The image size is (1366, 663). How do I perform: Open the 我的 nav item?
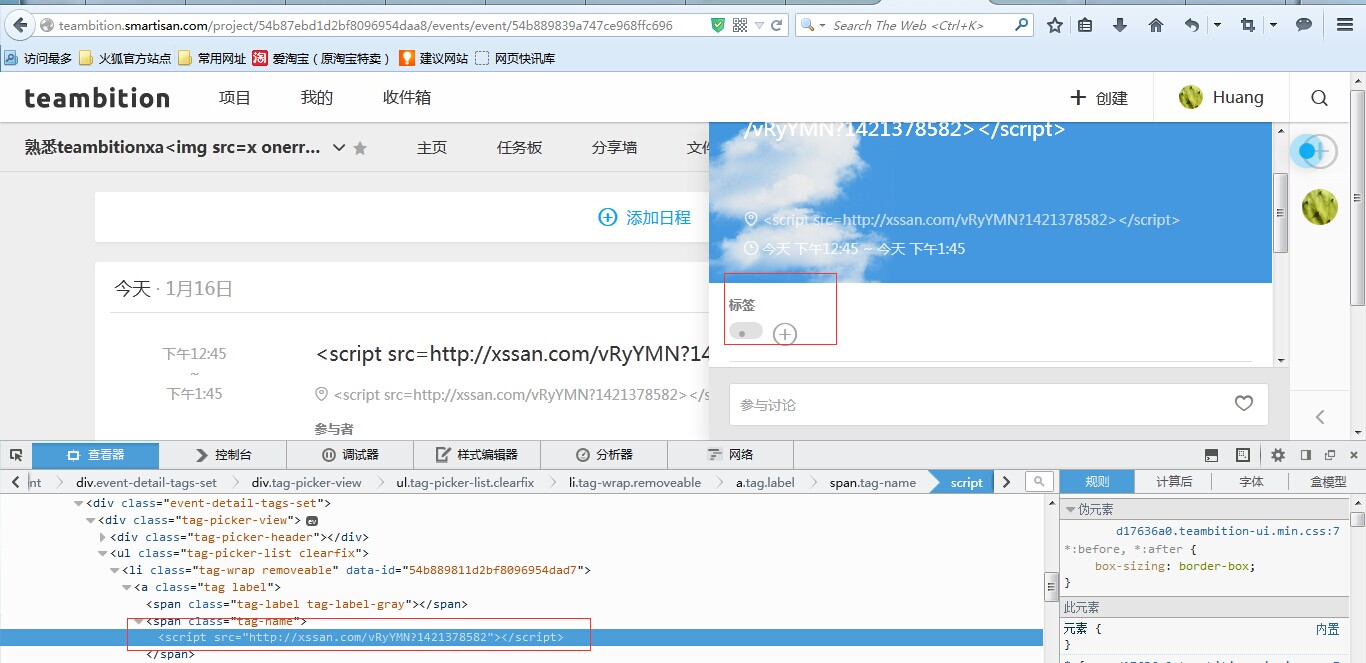coord(317,98)
